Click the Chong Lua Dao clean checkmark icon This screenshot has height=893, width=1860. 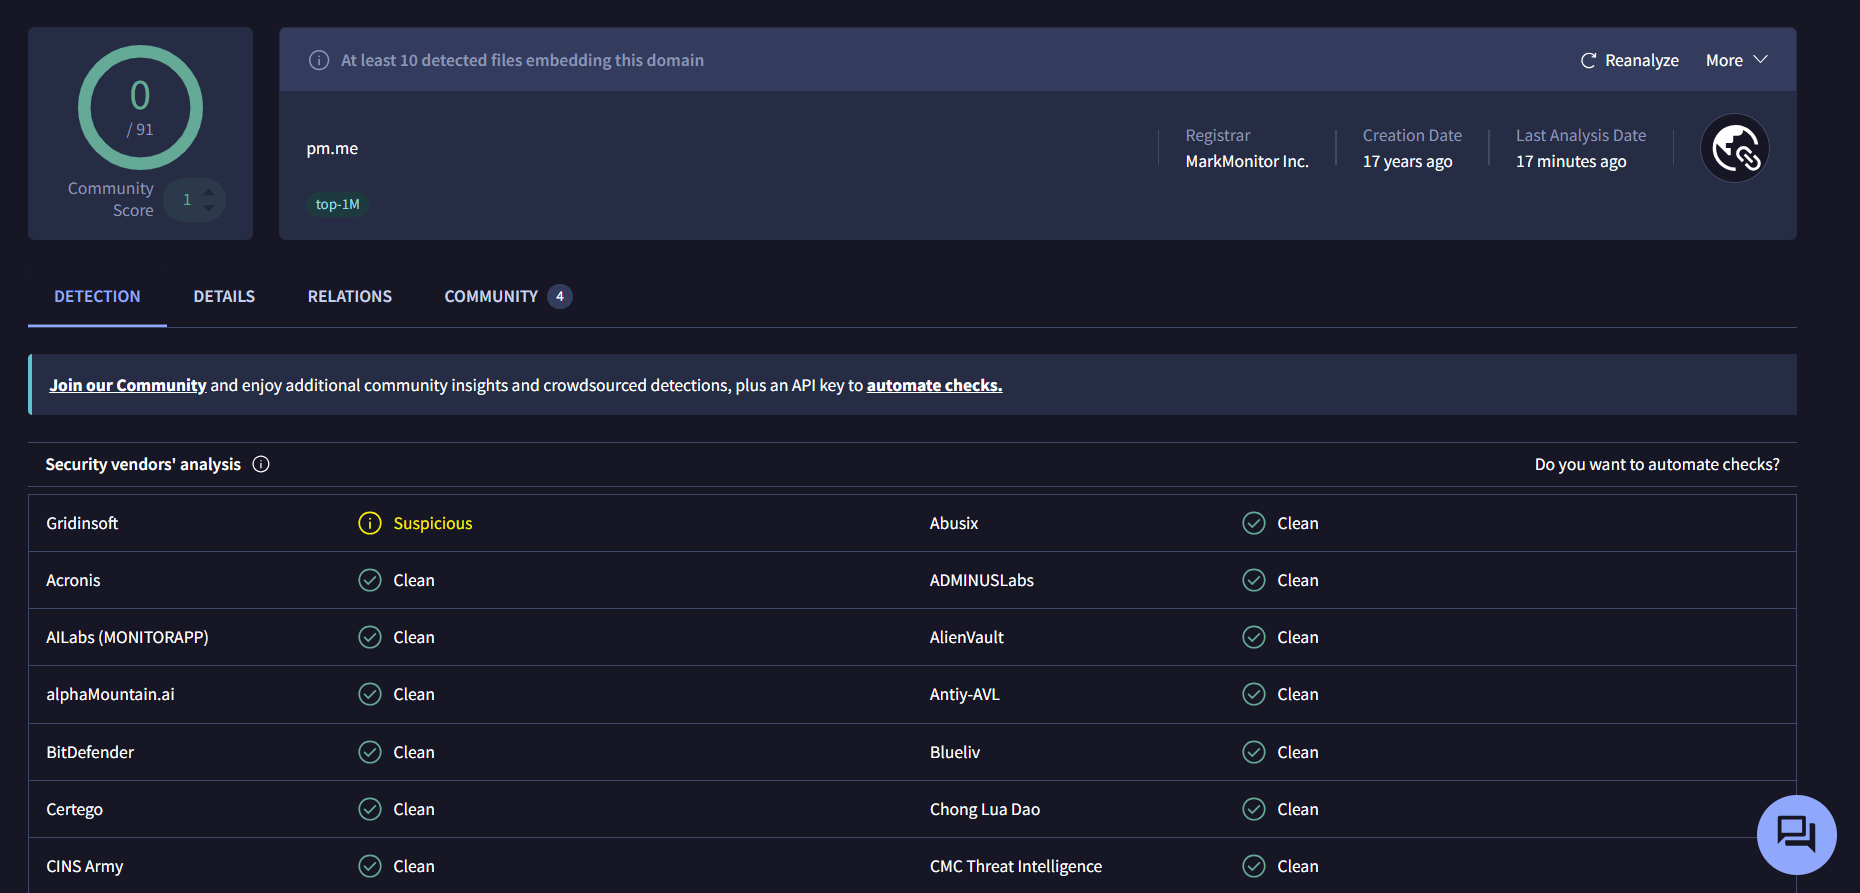pyautogui.click(x=1254, y=809)
